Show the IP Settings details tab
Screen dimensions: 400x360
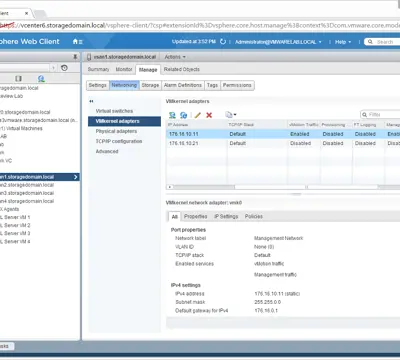(226, 217)
